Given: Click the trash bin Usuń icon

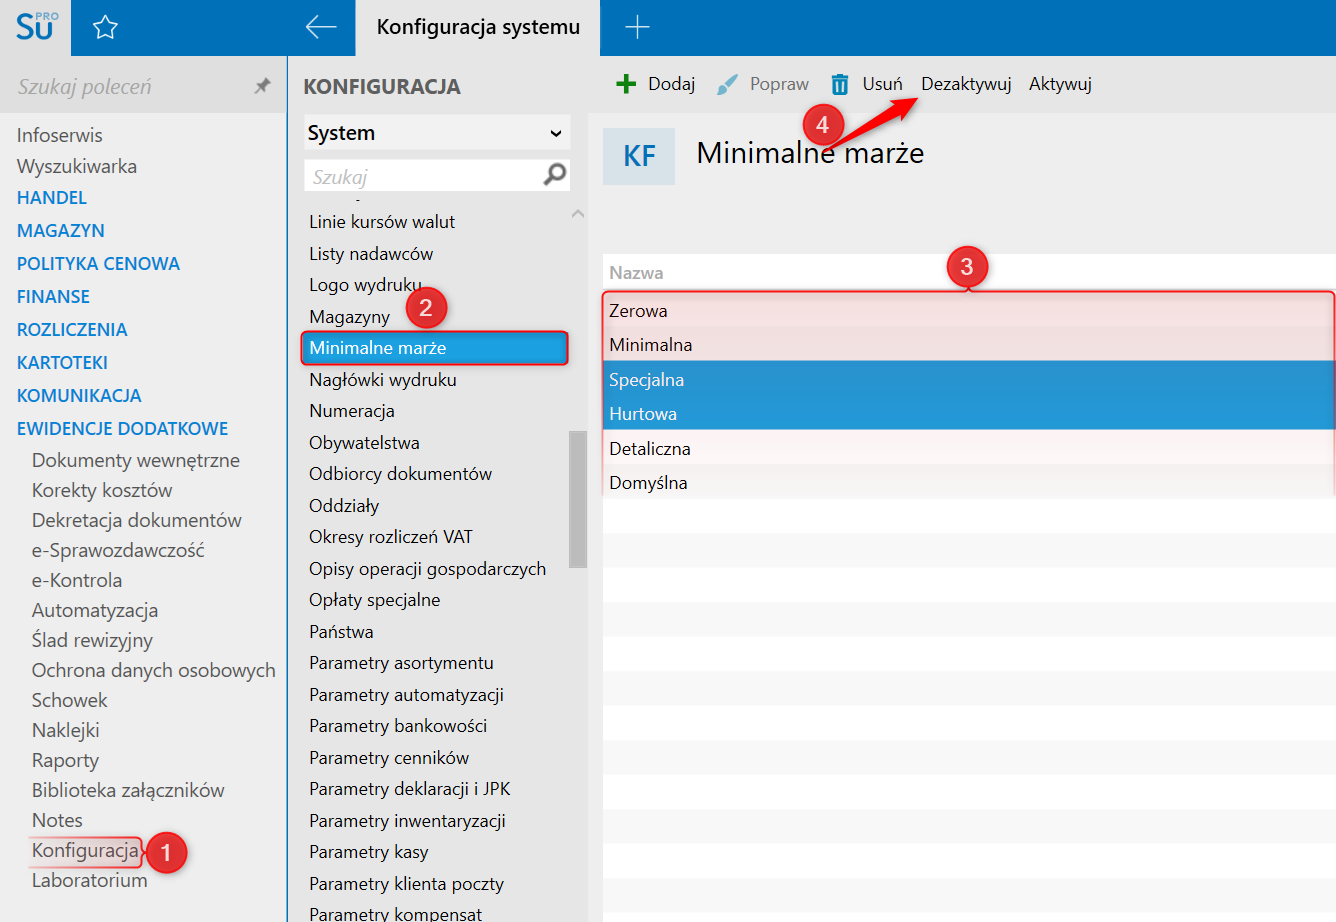Looking at the screenshot, I should click(840, 84).
